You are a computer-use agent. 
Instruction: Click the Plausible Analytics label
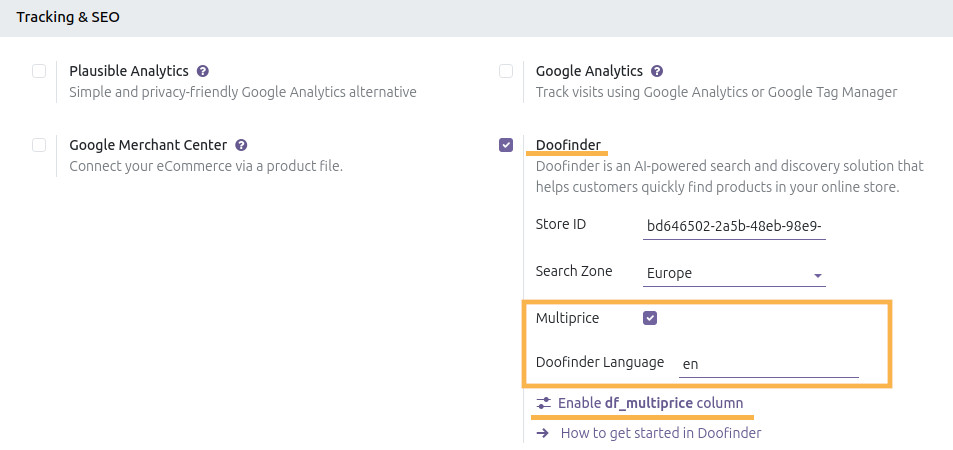(x=129, y=71)
